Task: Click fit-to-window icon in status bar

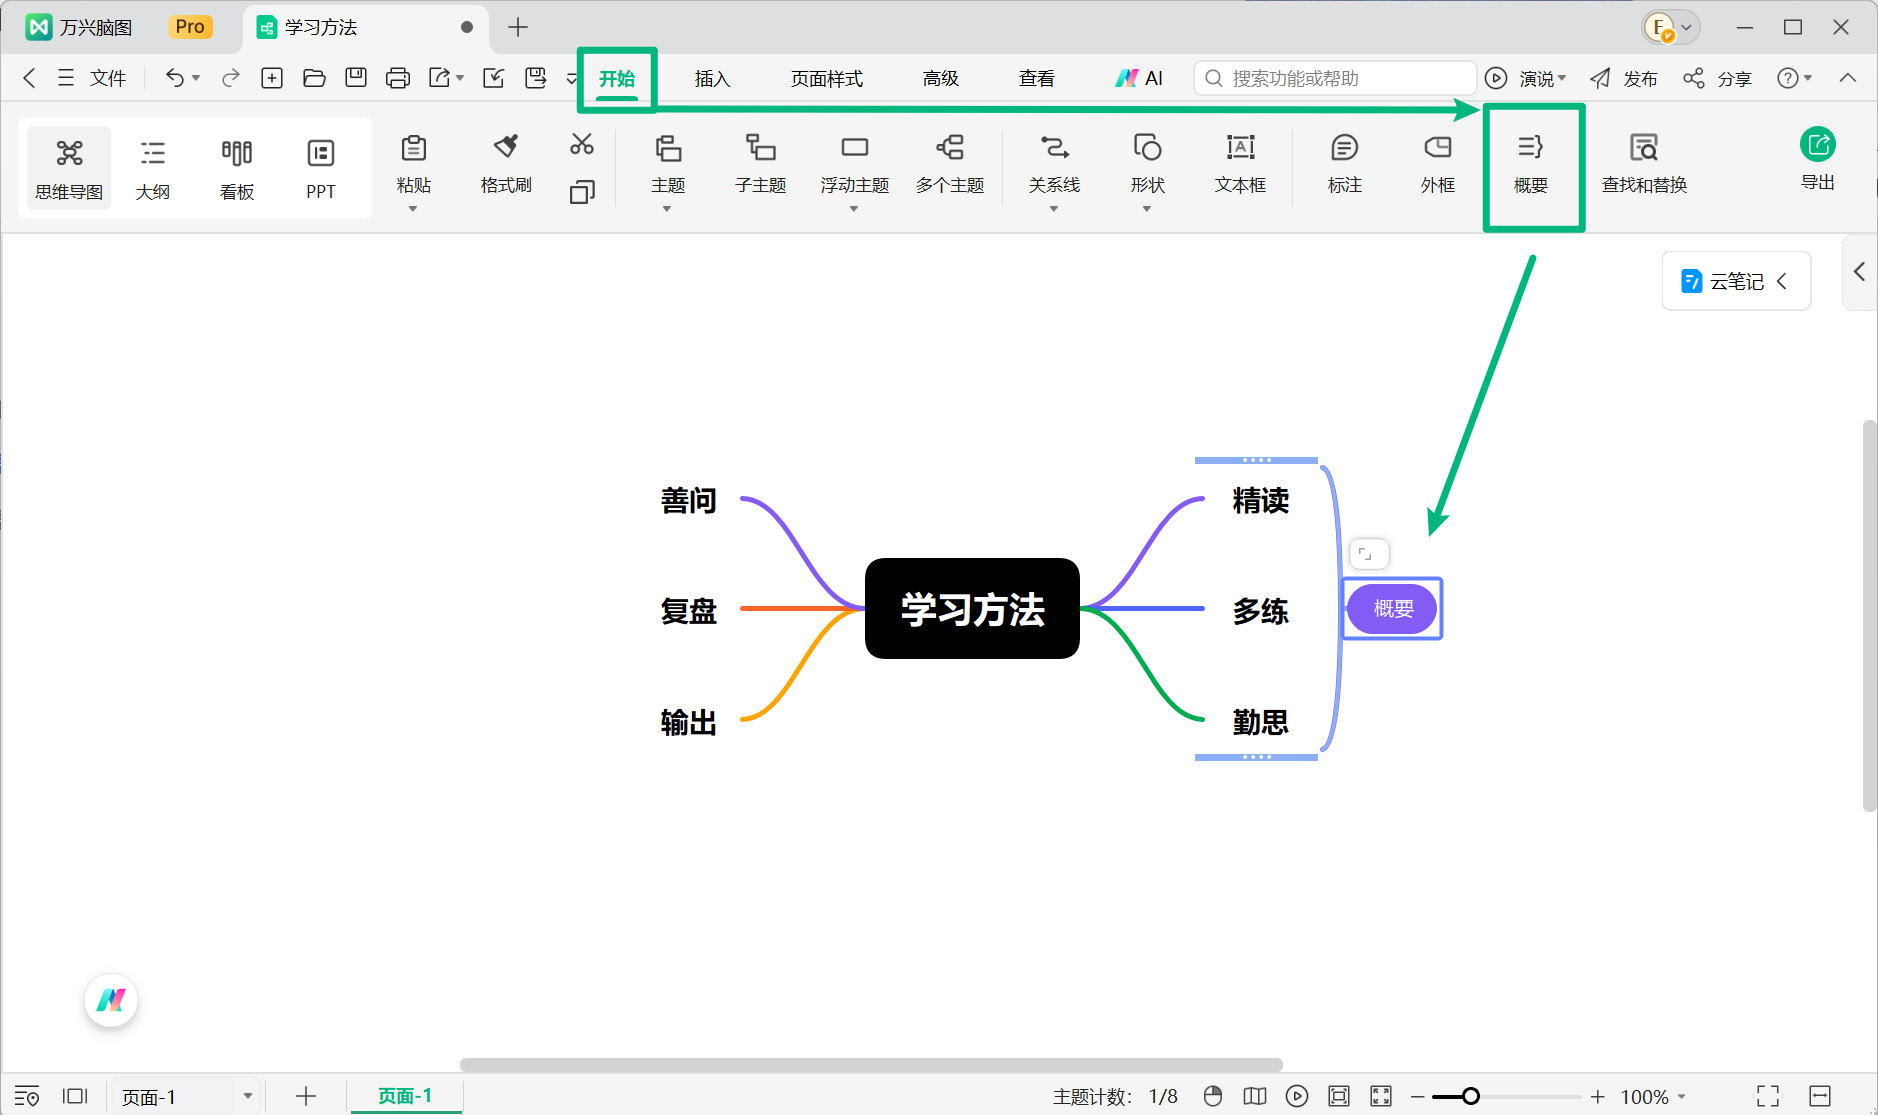Action: 1339,1096
